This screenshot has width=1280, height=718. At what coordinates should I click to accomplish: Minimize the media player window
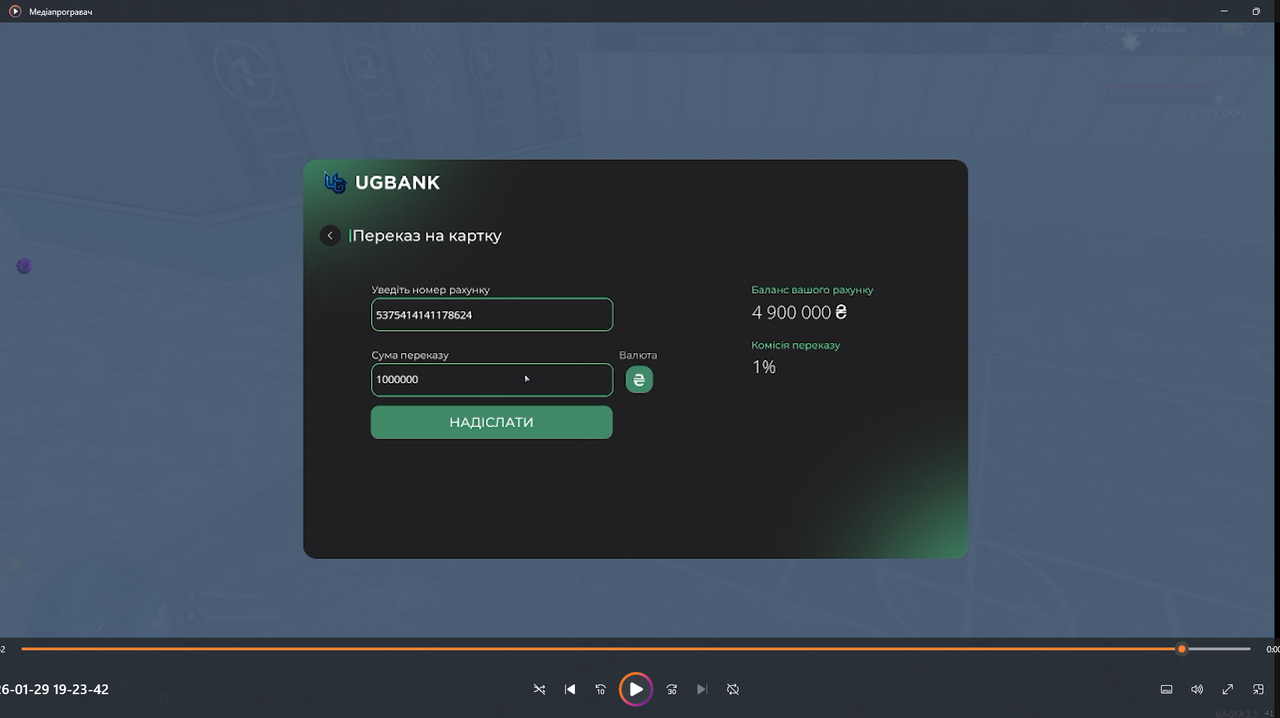[x=1225, y=11]
